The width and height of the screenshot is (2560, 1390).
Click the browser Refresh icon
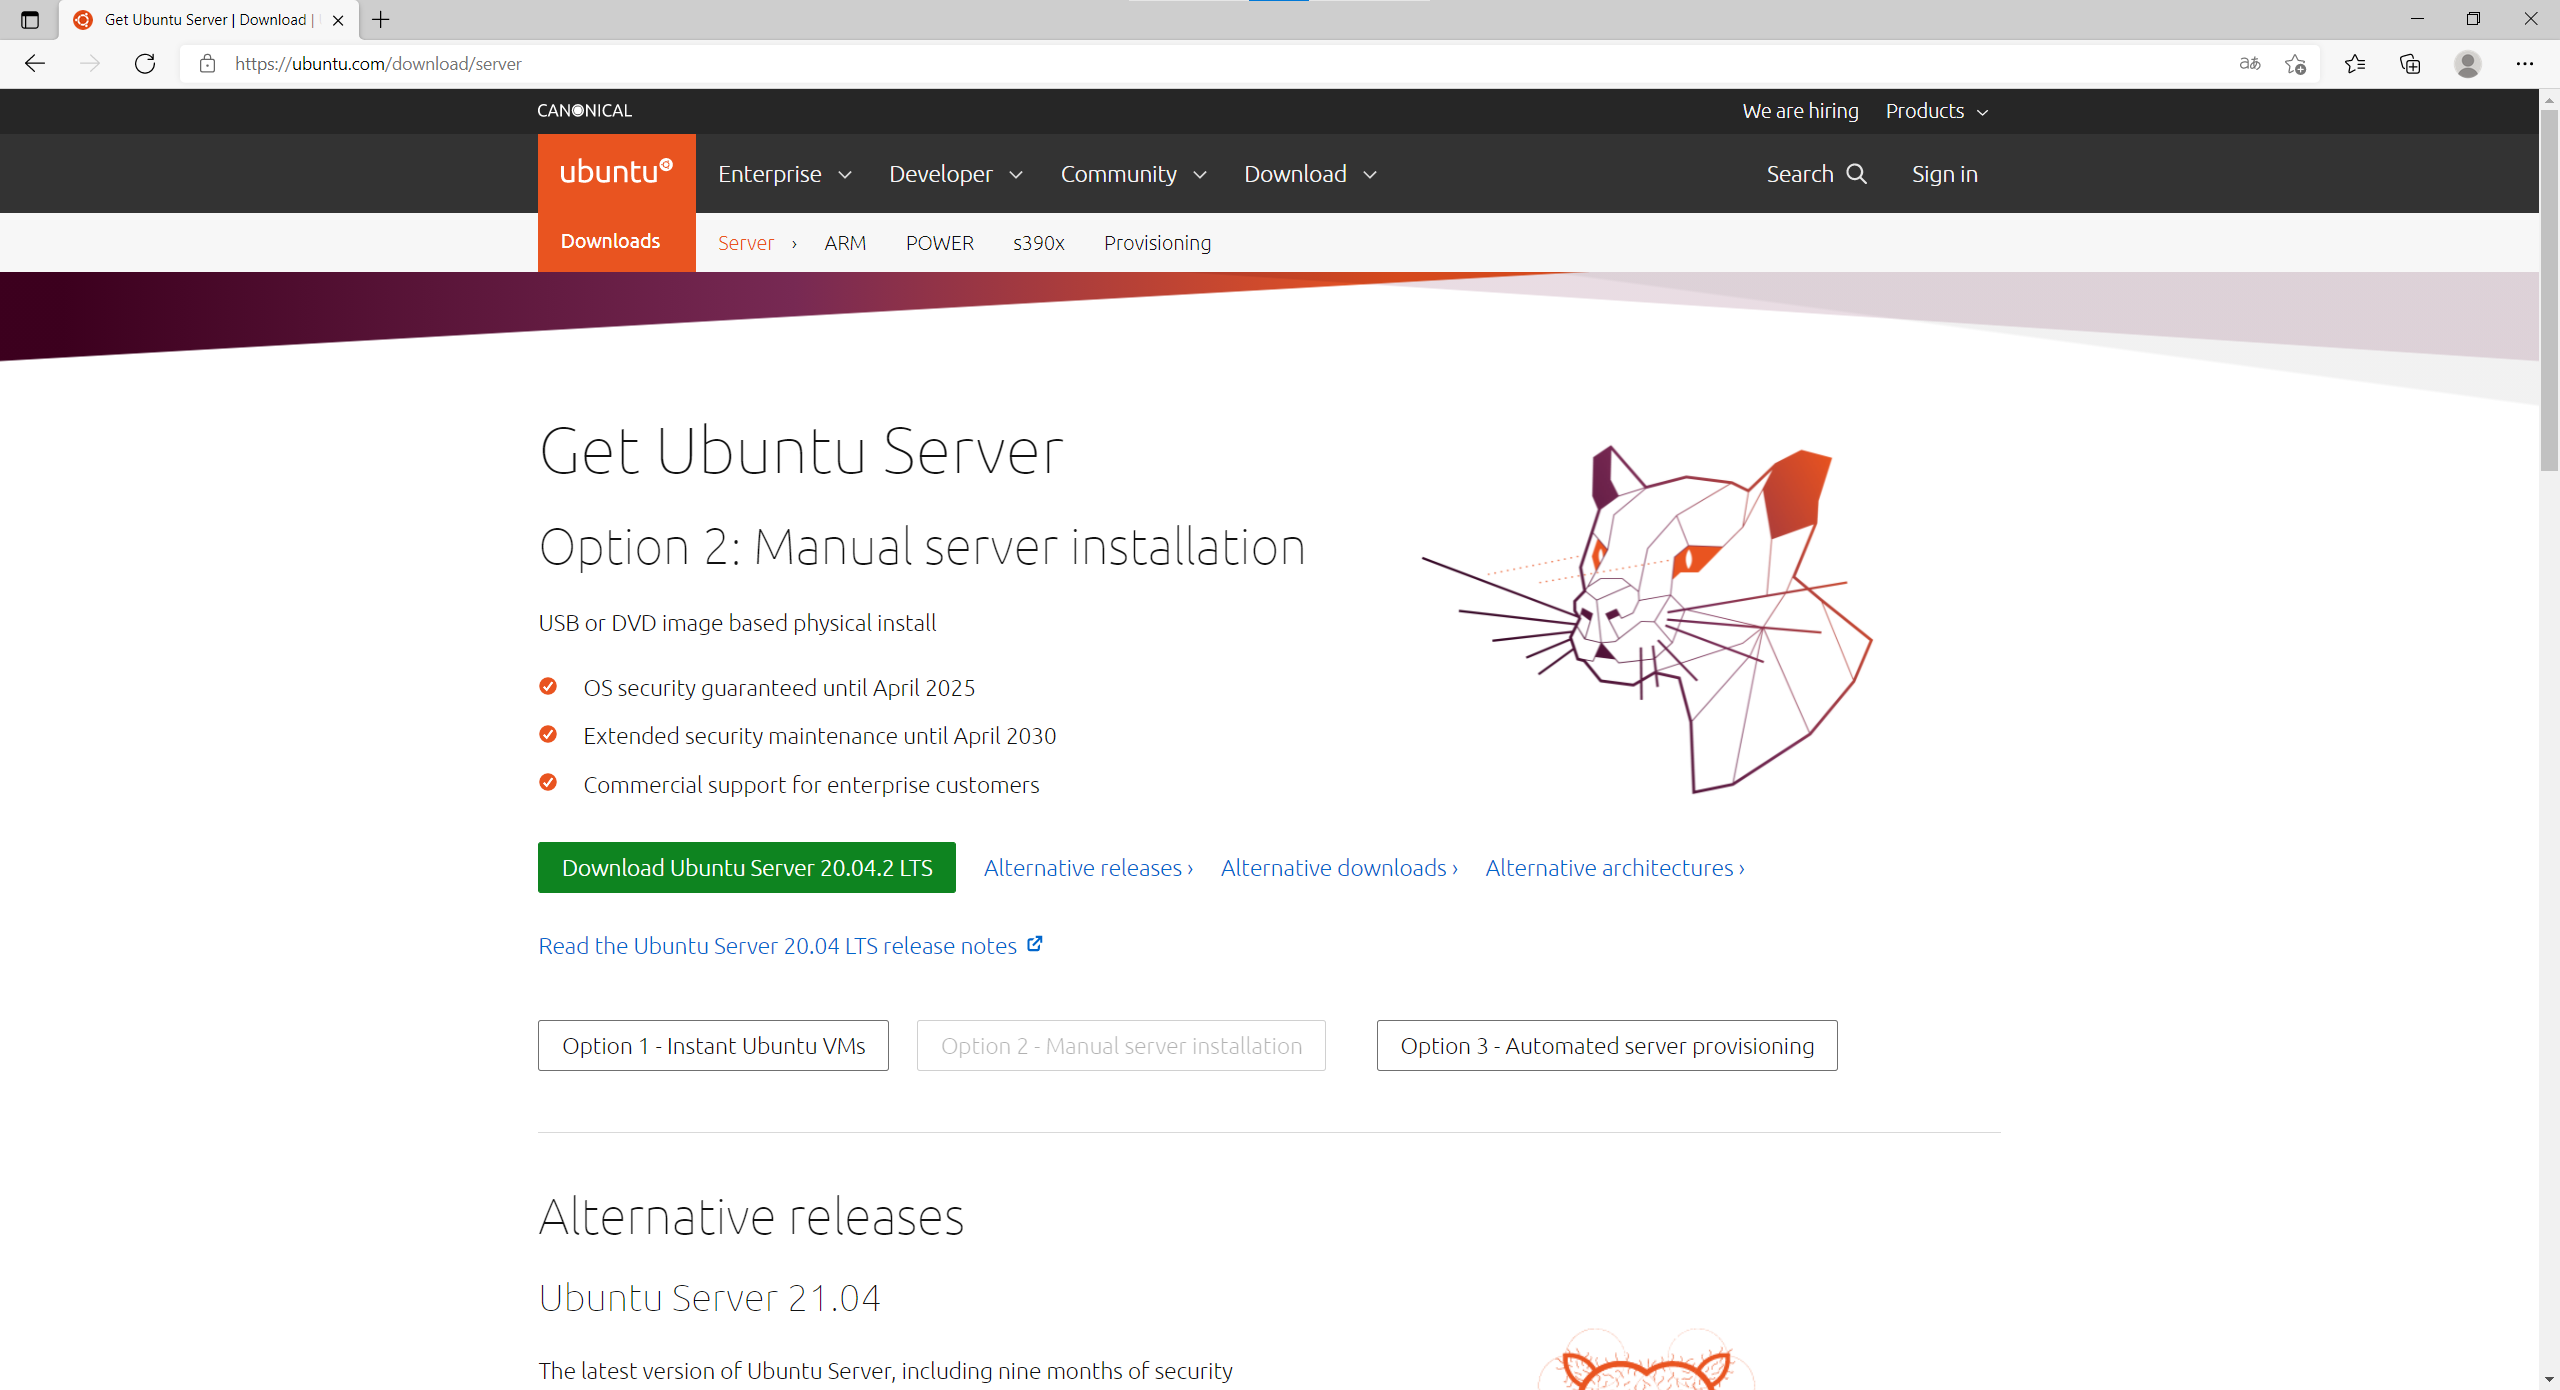(x=145, y=64)
